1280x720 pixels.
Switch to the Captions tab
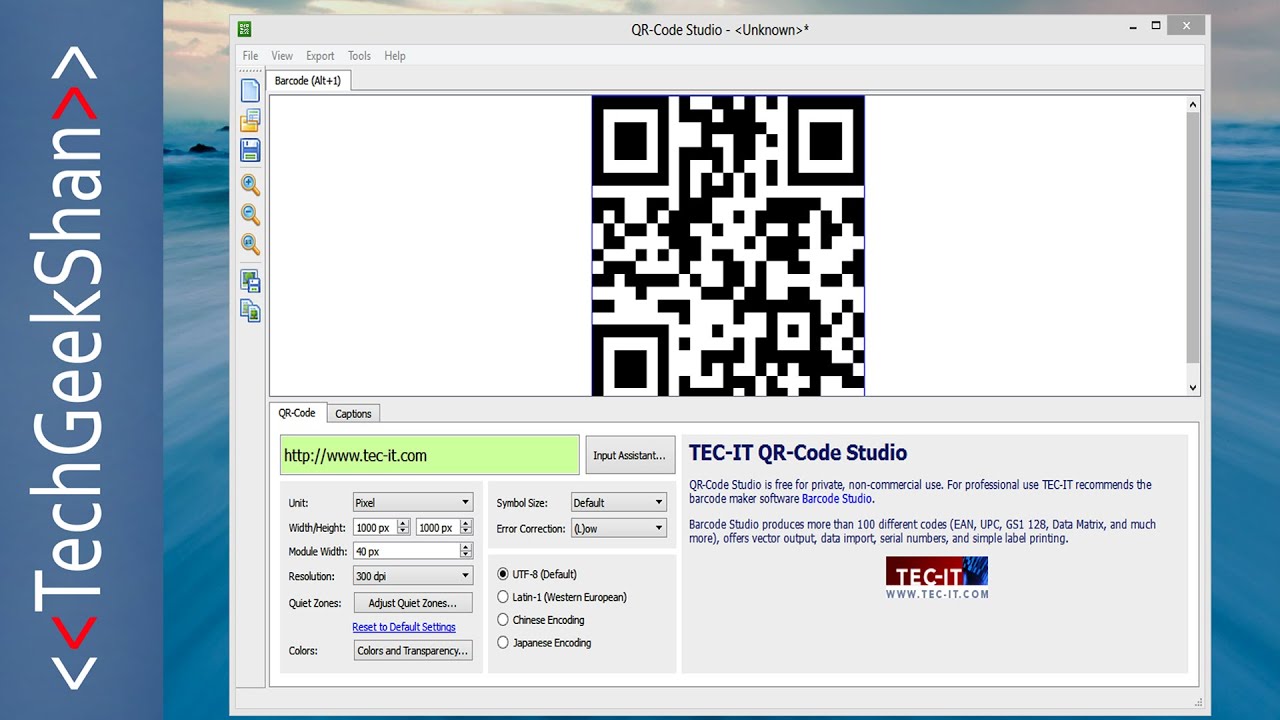pyautogui.click(x=353, y=413)
